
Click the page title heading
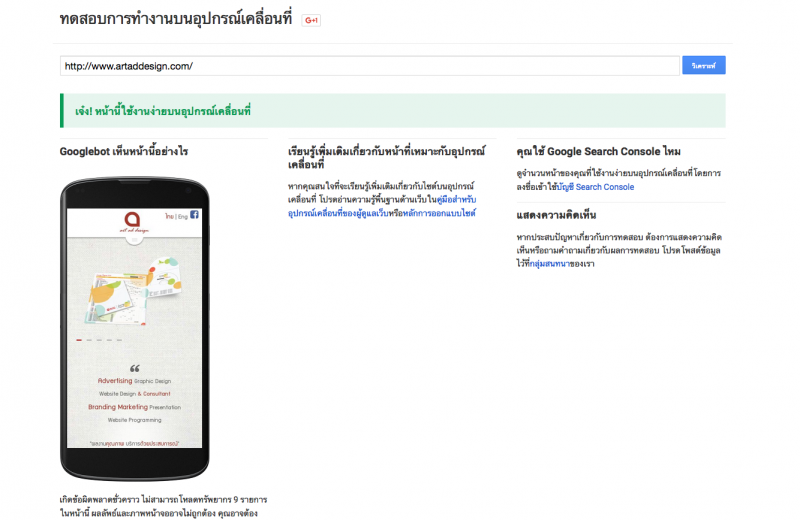176,19
